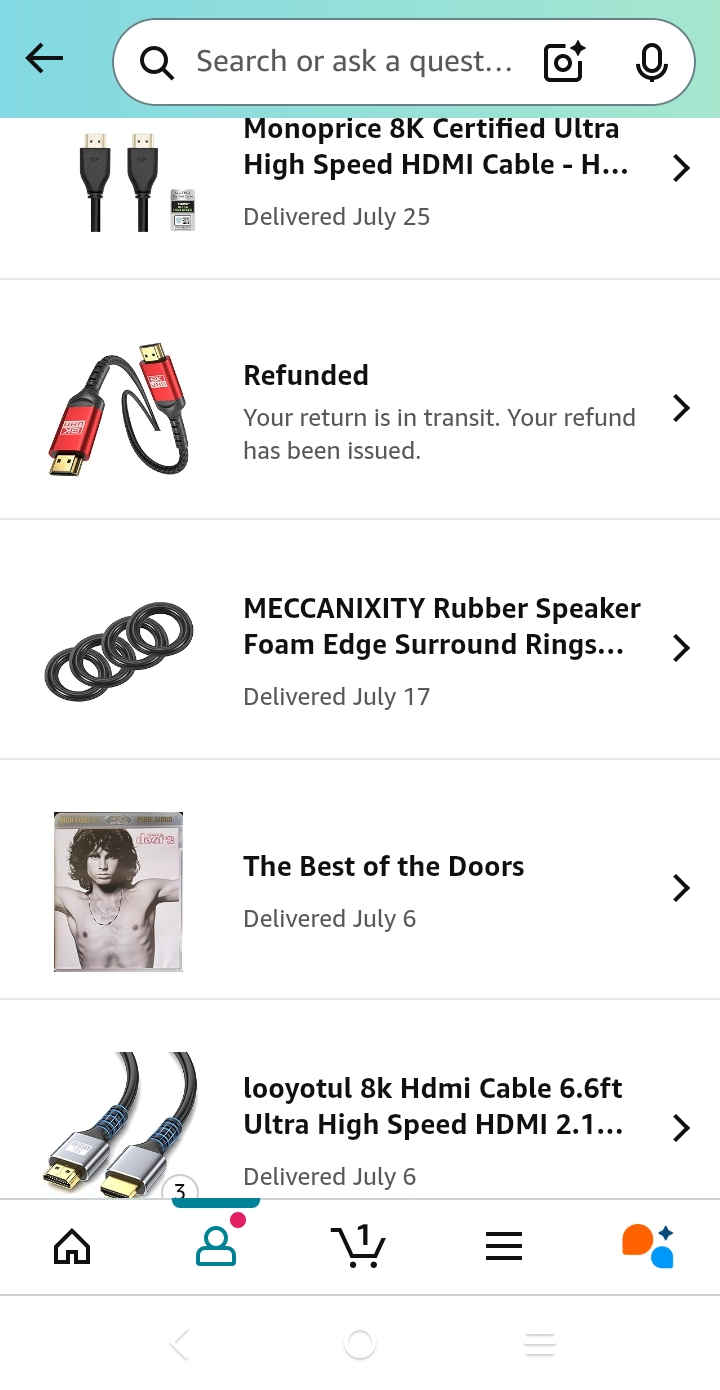Screen dimensions: 720x1390
Task: Expand Refunded order details chevron
Action: pyautogui.click(x=681, y=408)
